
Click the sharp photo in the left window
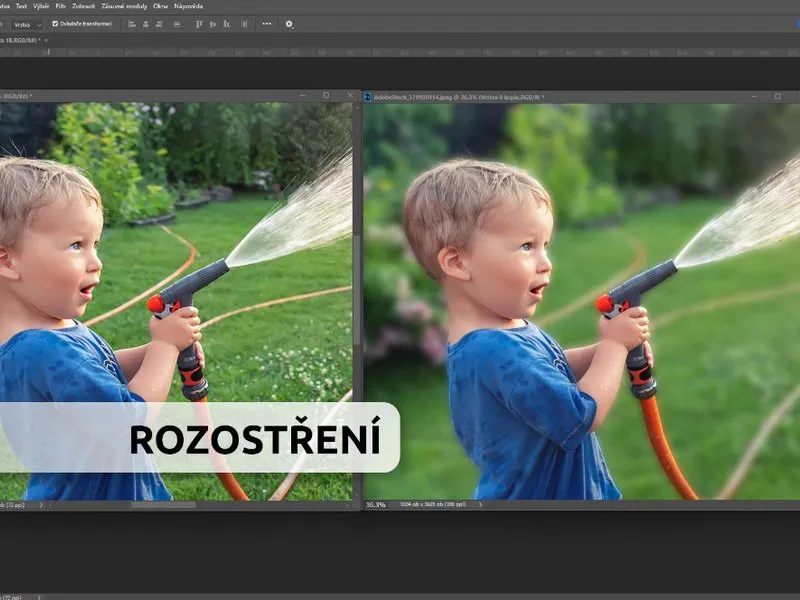176,302
